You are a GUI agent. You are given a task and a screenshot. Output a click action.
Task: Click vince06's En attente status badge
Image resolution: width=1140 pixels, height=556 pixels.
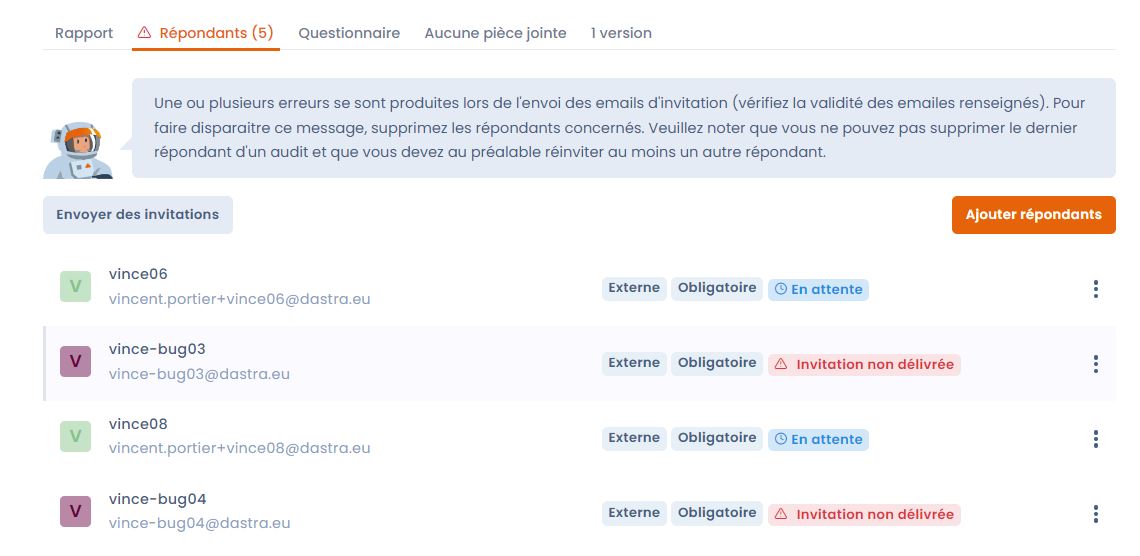coord(819,289)
